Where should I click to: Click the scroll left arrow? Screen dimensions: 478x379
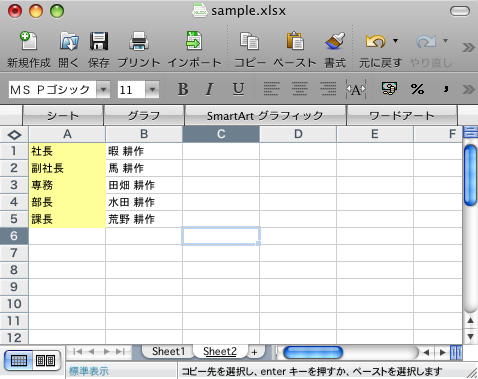click(426, 352)
